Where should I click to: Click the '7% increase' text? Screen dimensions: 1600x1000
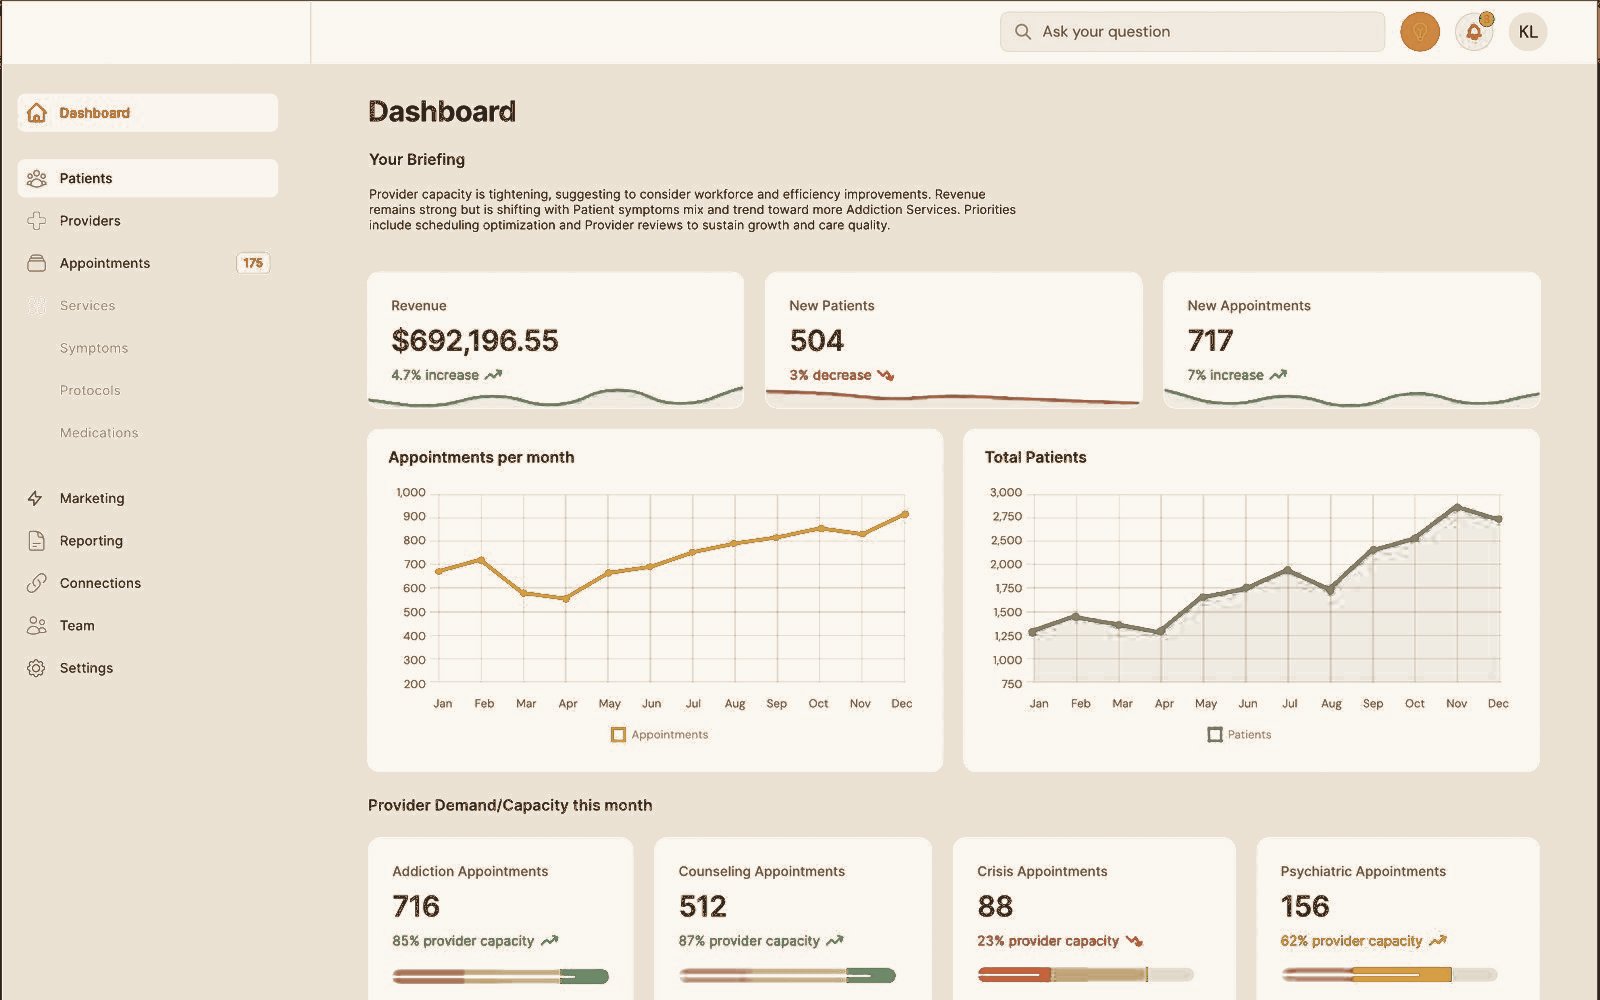pyautogui.click(x=1225, y=375)
